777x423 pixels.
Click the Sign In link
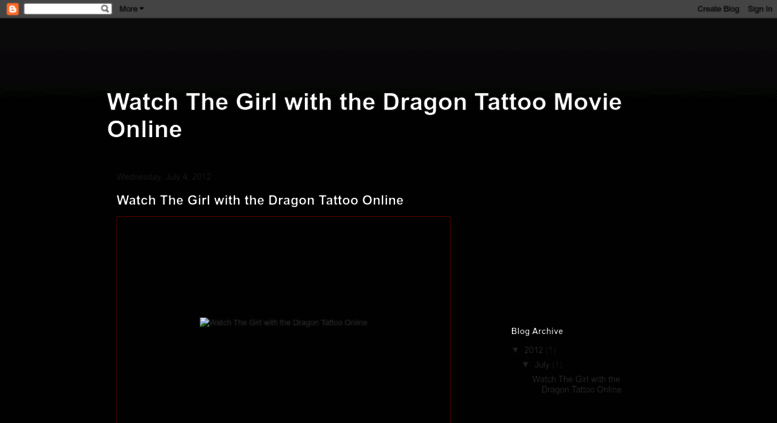pos(760,9)
